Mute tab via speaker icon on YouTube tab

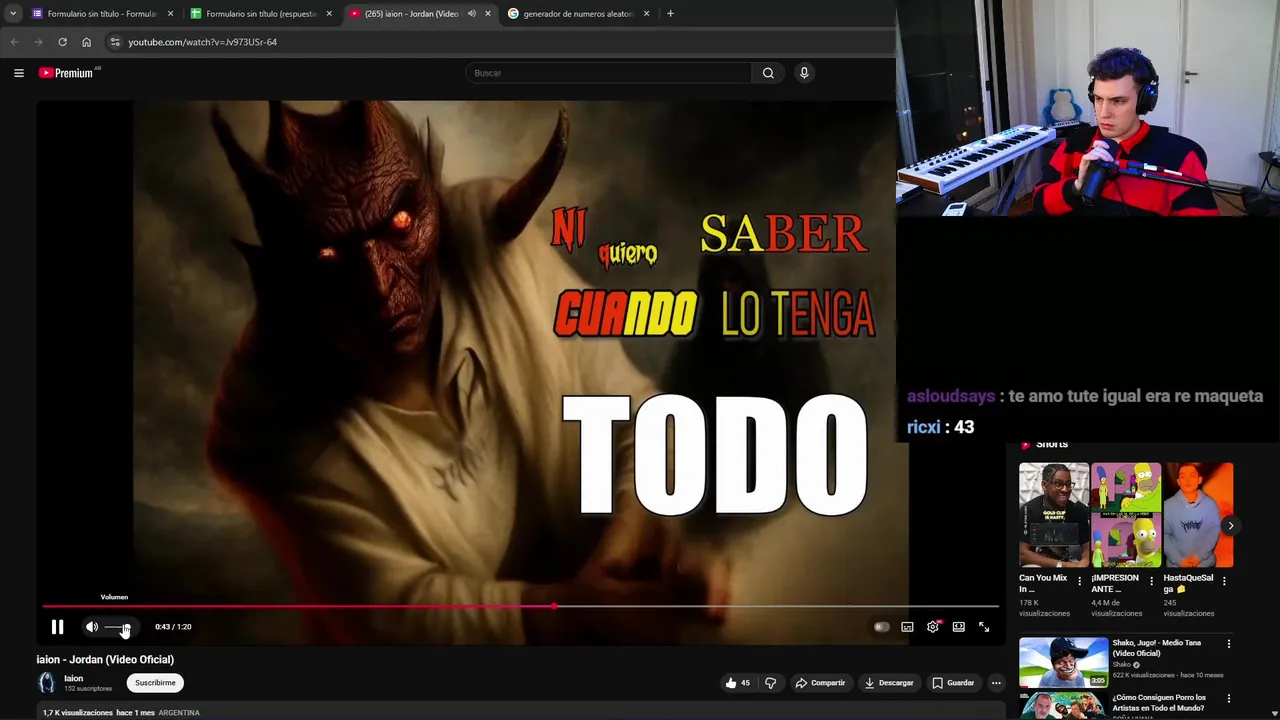point(471,14)
